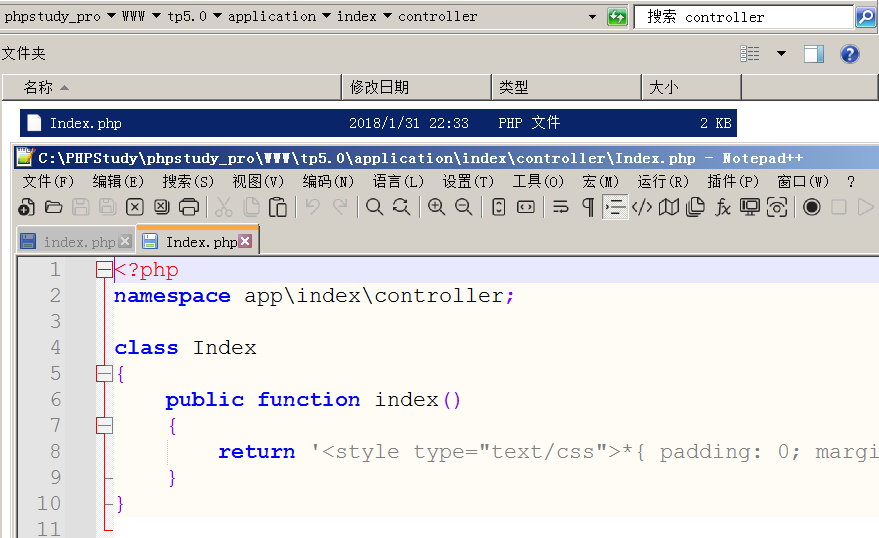Click the Explorer refresh button

tap(617, 17)
